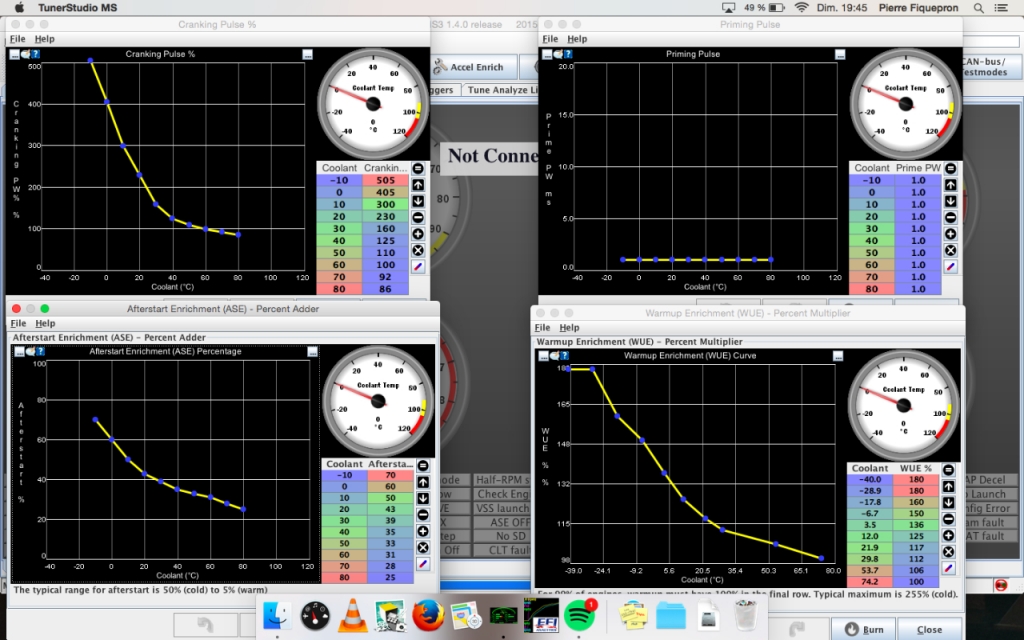
Task: Select Afterstart cell value 43
Action: 390,509
